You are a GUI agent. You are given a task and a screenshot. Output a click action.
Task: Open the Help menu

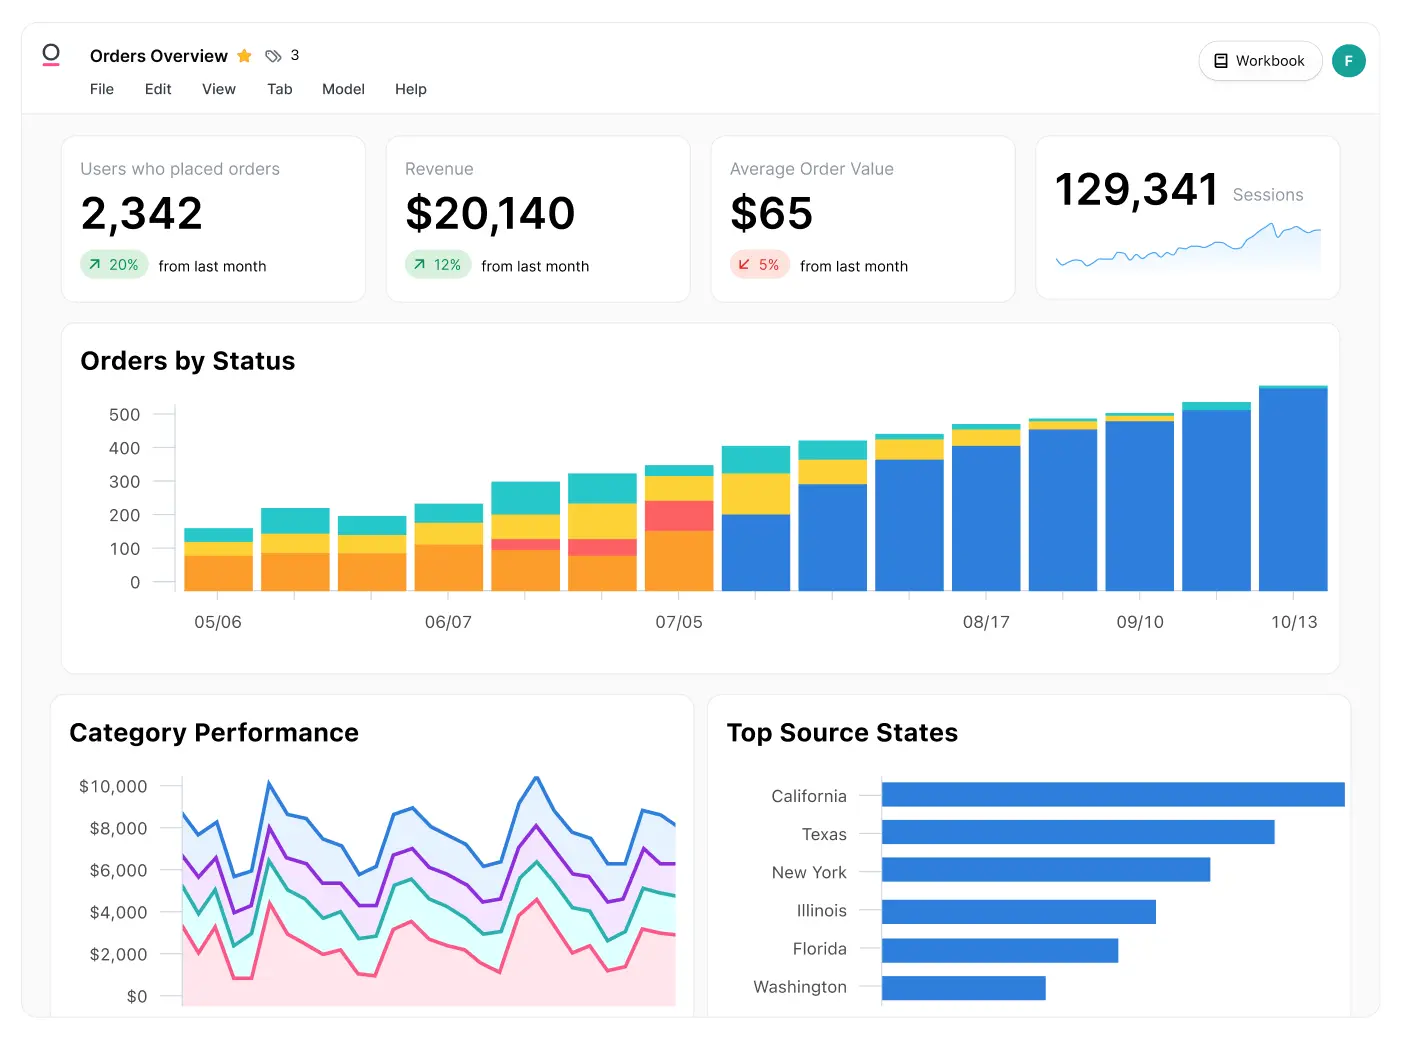click(x=411, y=89)
